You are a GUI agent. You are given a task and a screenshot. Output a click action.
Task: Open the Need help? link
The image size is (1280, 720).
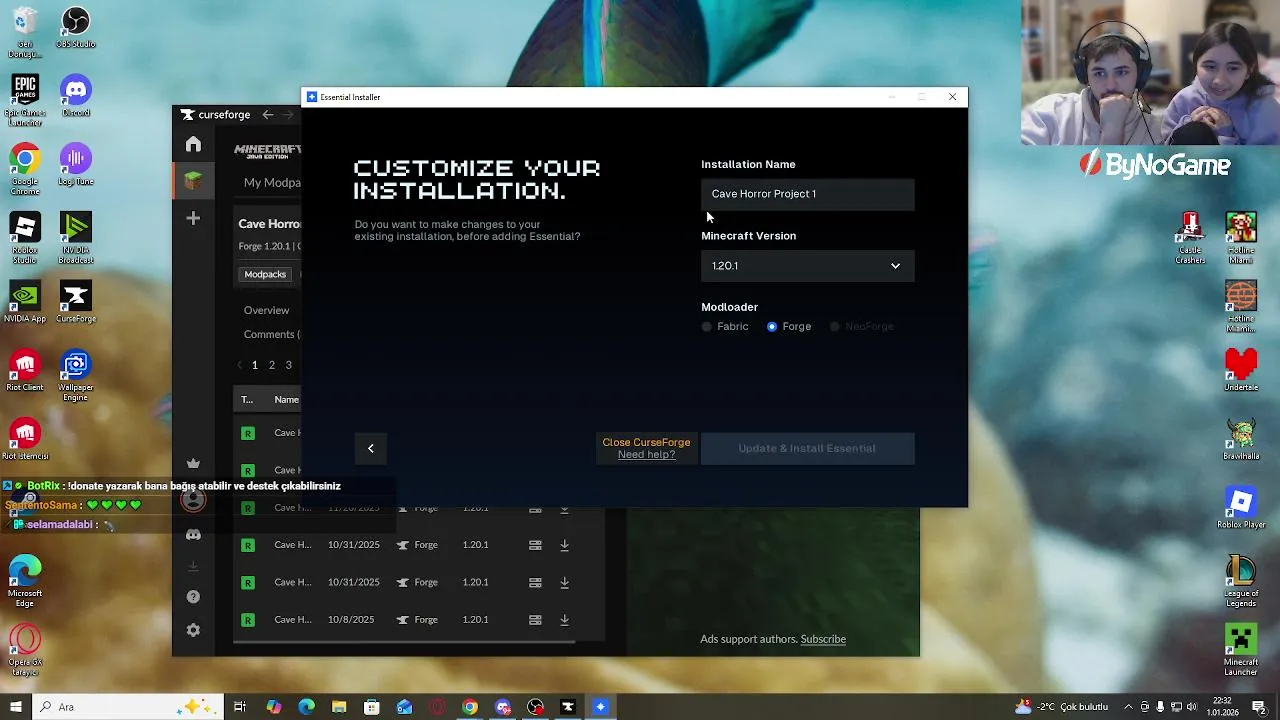(646, 455)
